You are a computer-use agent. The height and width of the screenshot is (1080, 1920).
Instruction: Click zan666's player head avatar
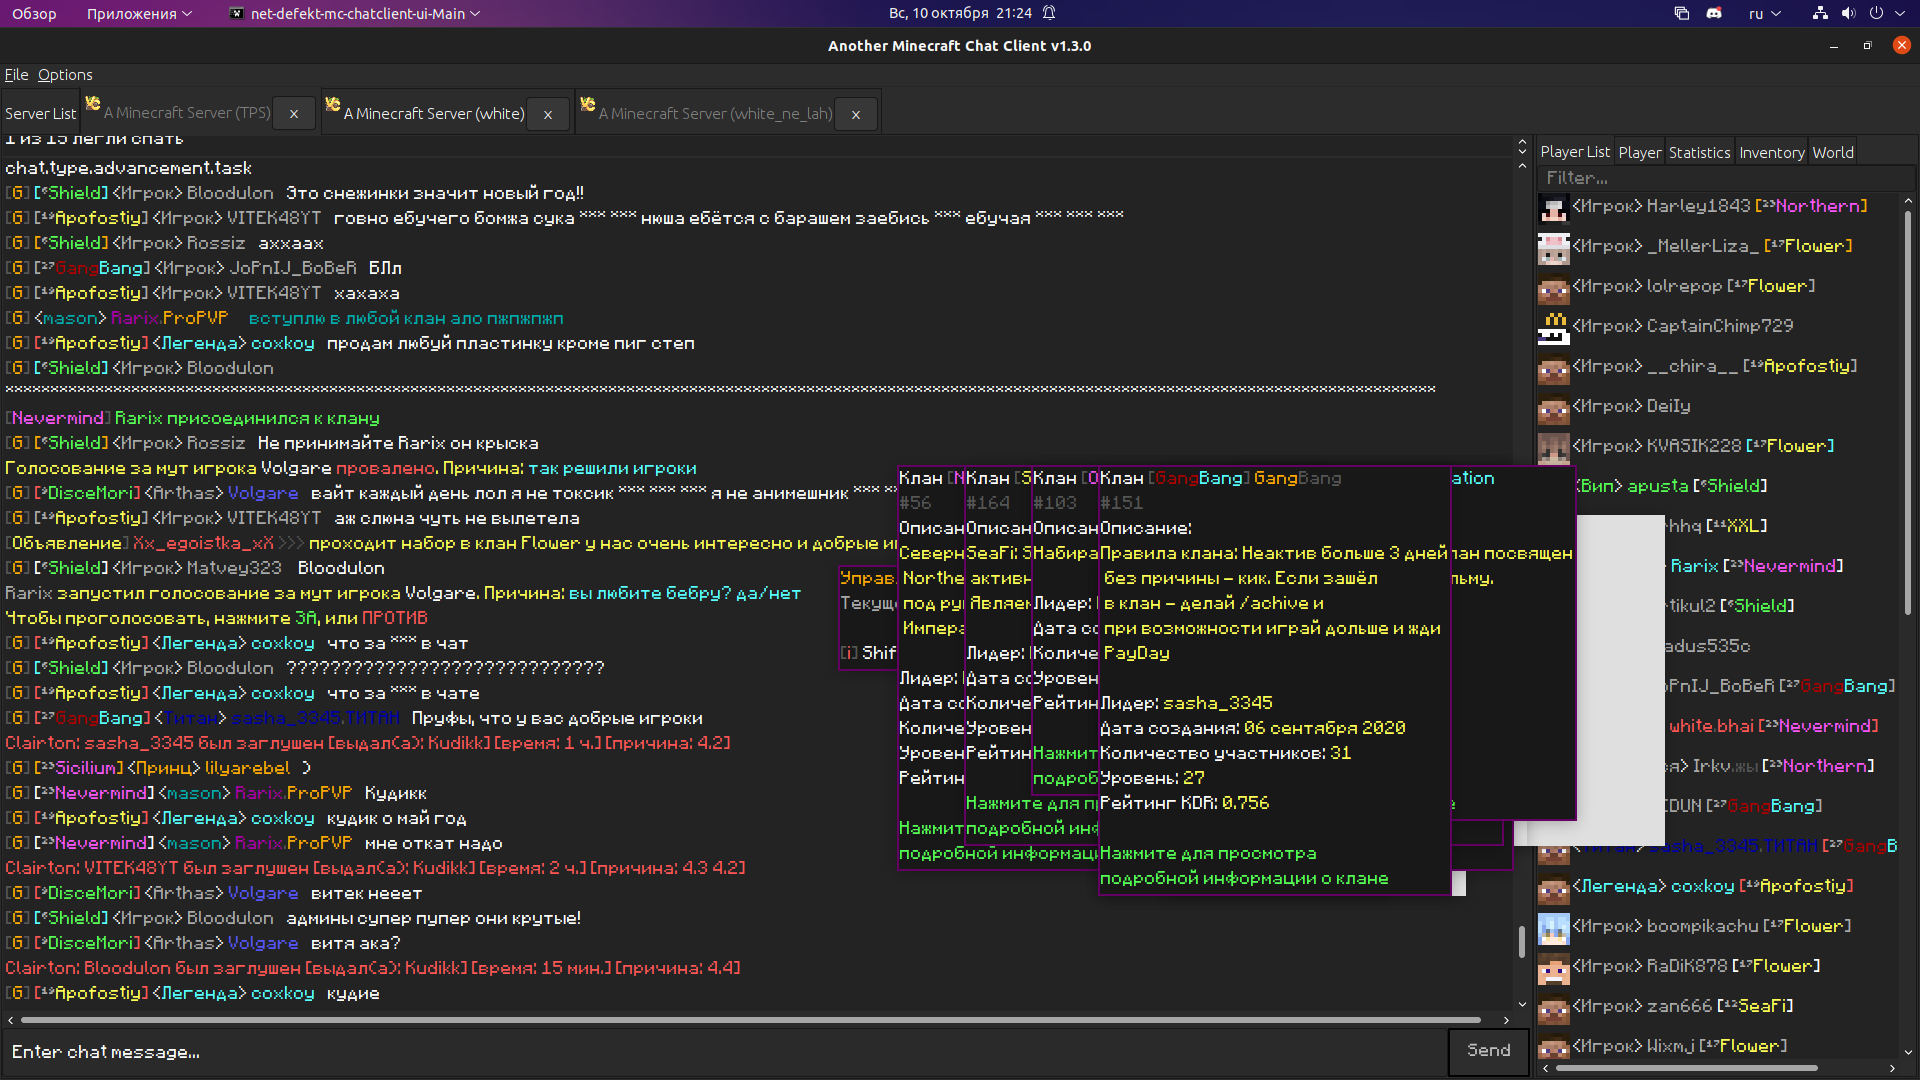tap(1553, 1008)
